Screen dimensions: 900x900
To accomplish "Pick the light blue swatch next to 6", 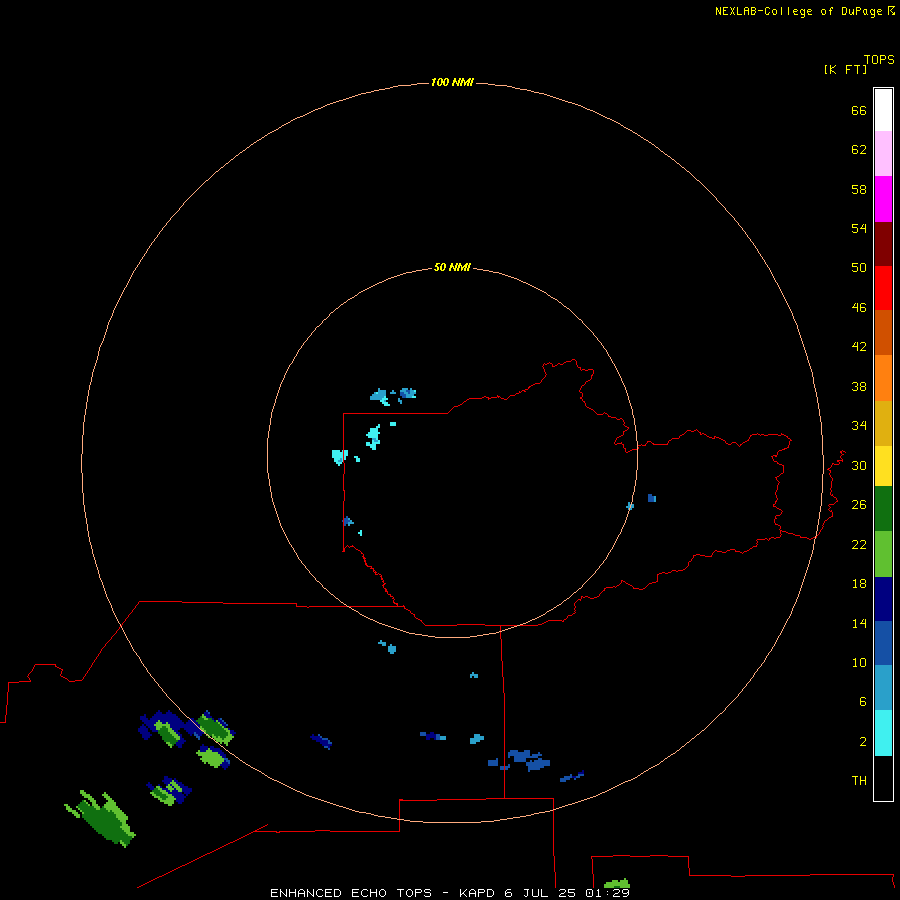I will [x=883, y=688].
